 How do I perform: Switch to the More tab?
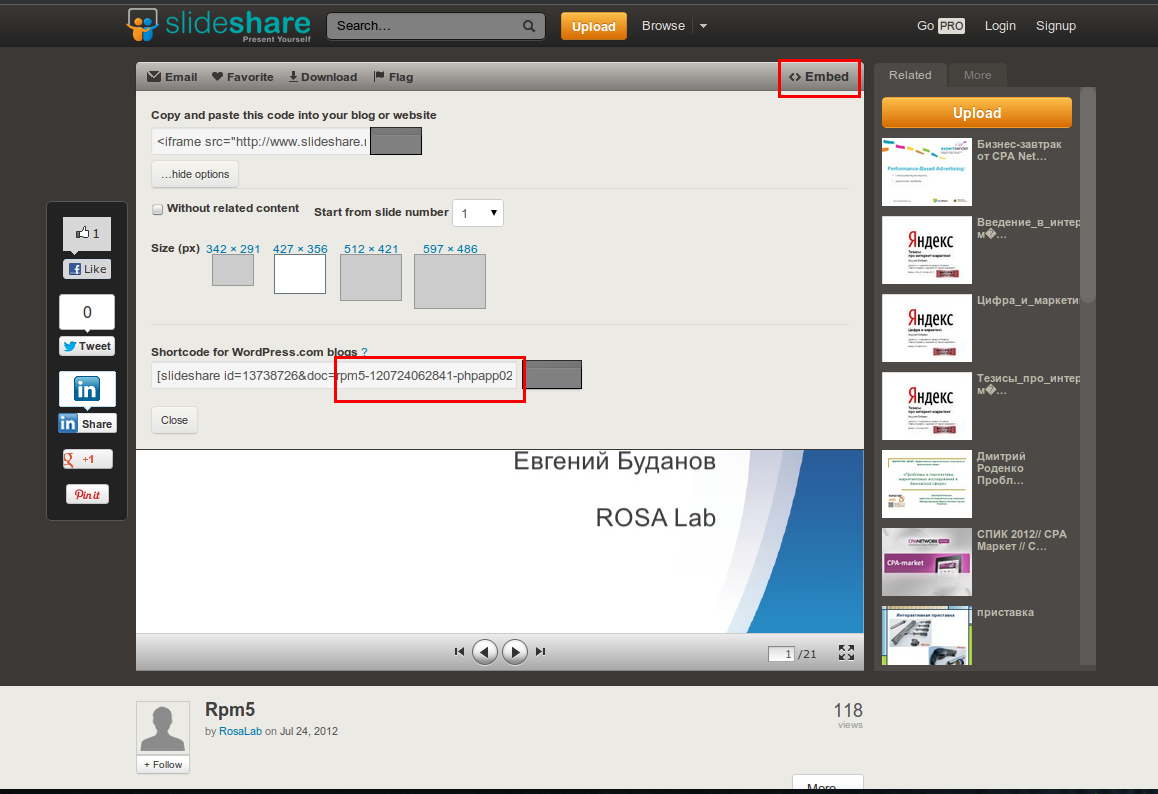977,75
